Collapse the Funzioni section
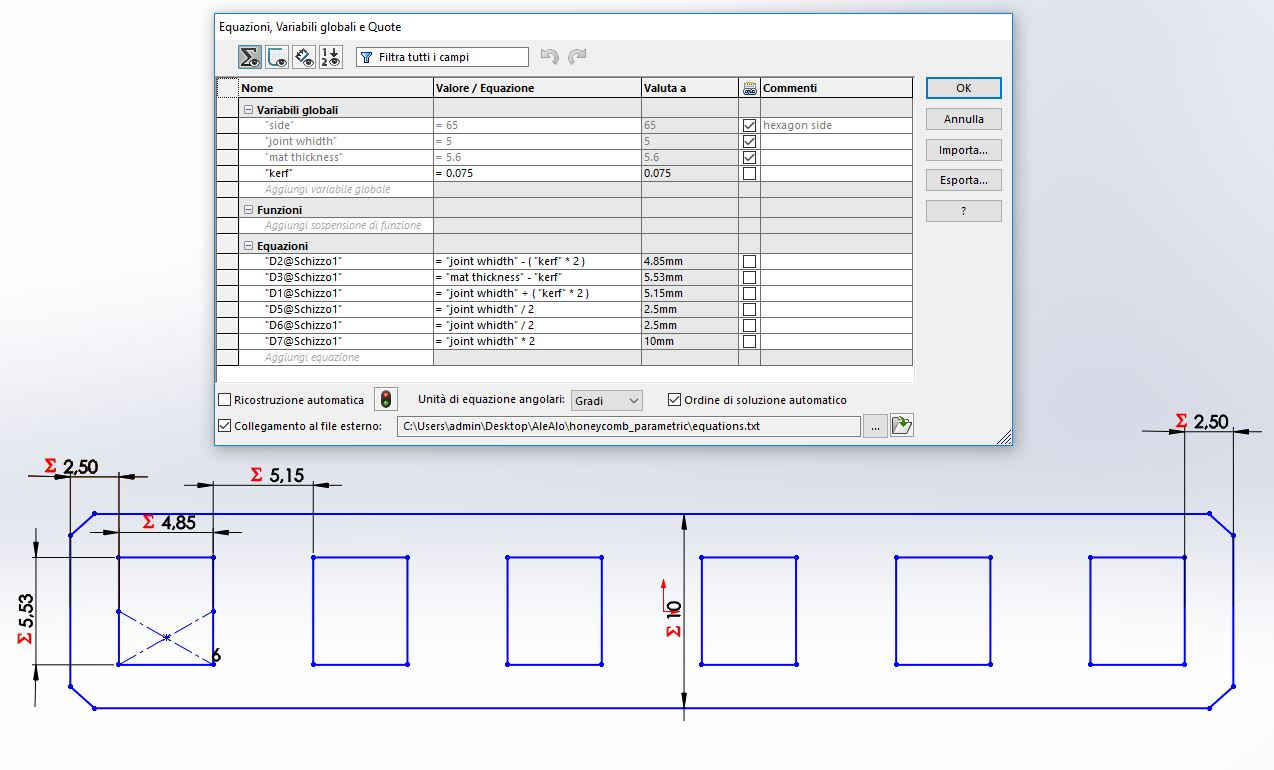This screenshot has height=770, width=1274. click(x=248, y=210)
